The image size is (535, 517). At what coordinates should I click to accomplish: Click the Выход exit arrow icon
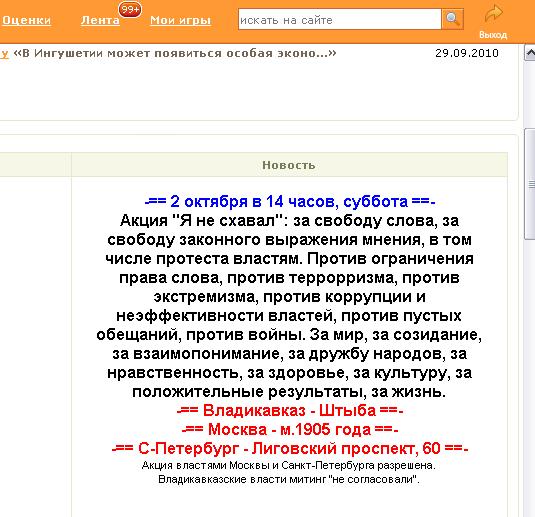(x=493, y=14)
